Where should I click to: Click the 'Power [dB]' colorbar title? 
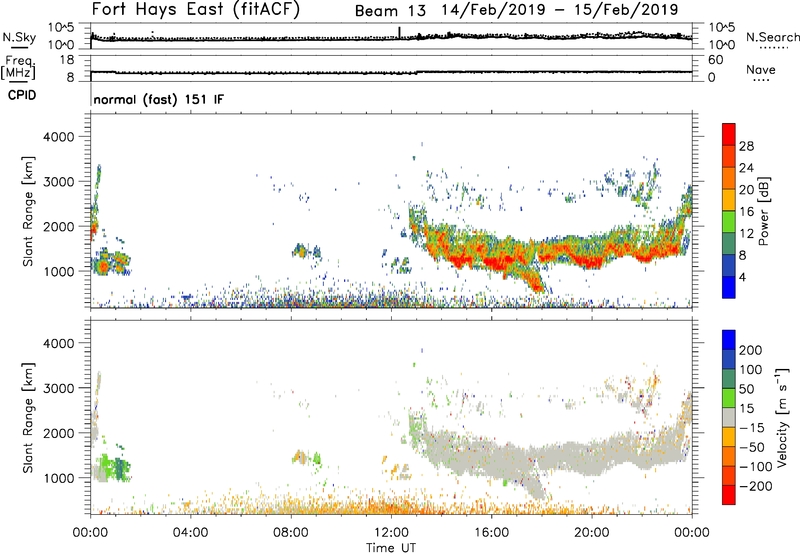coord(764,211)
